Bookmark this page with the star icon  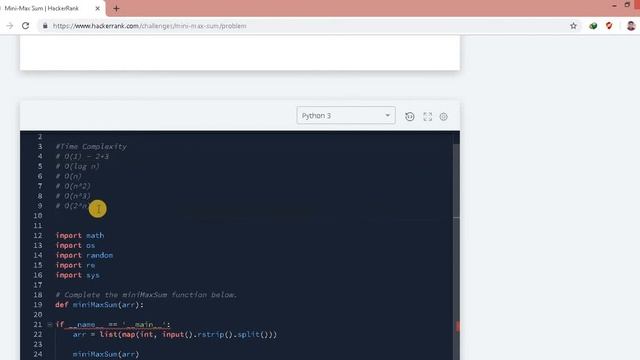tap(573, 26)
